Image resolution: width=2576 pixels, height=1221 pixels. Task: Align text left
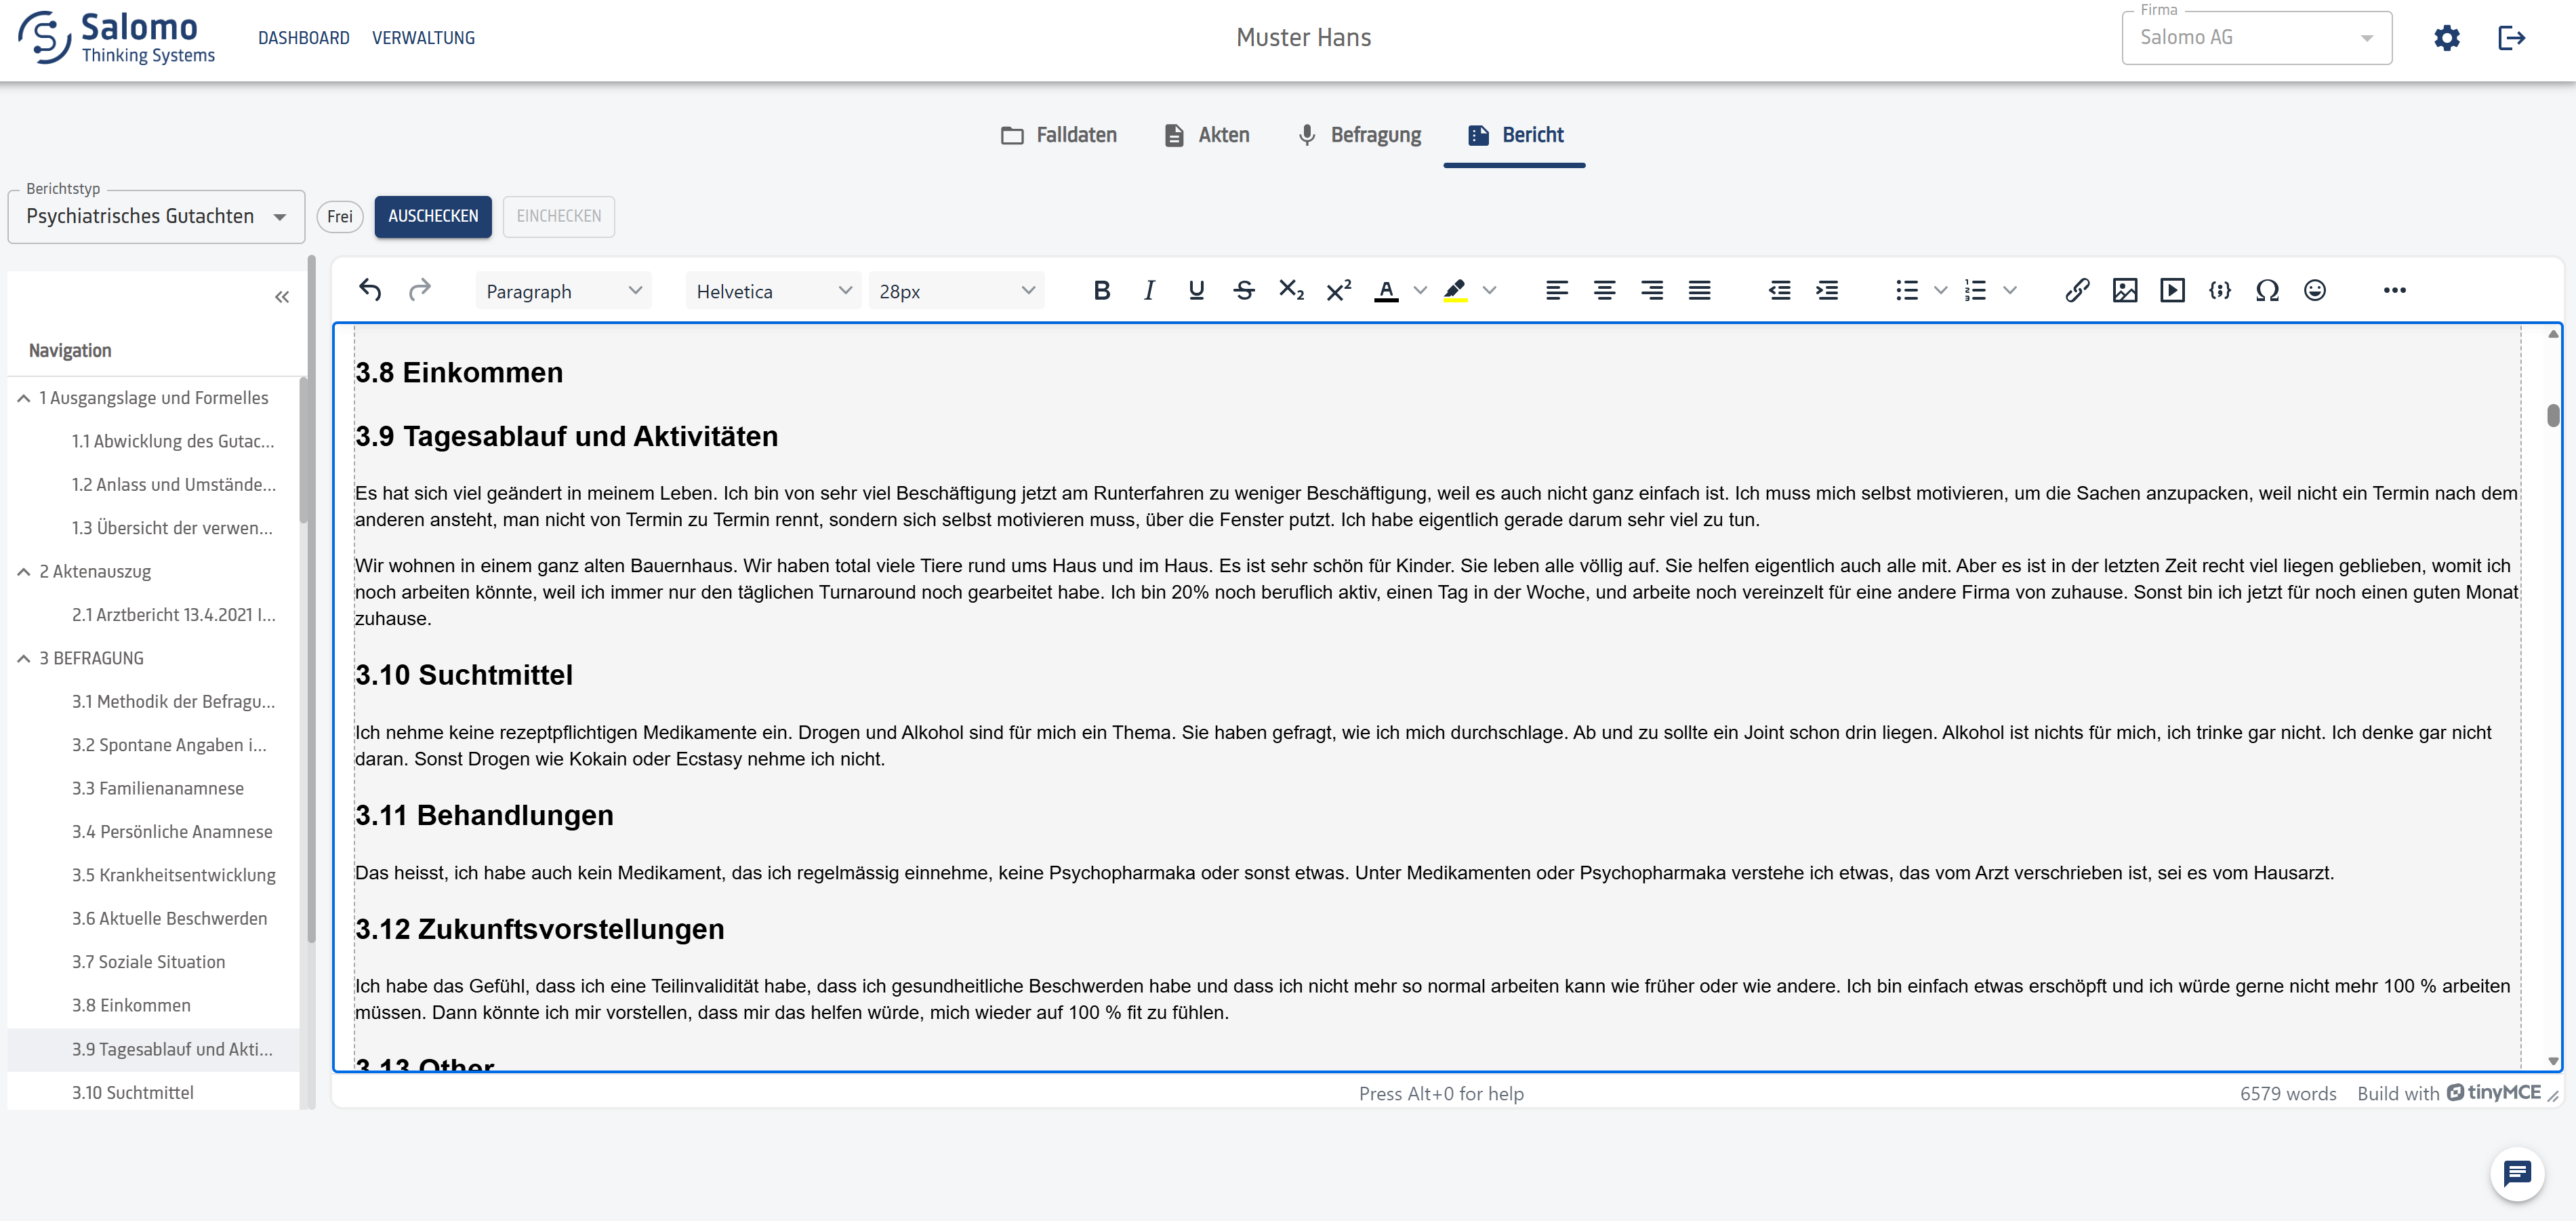(1557, 290)
